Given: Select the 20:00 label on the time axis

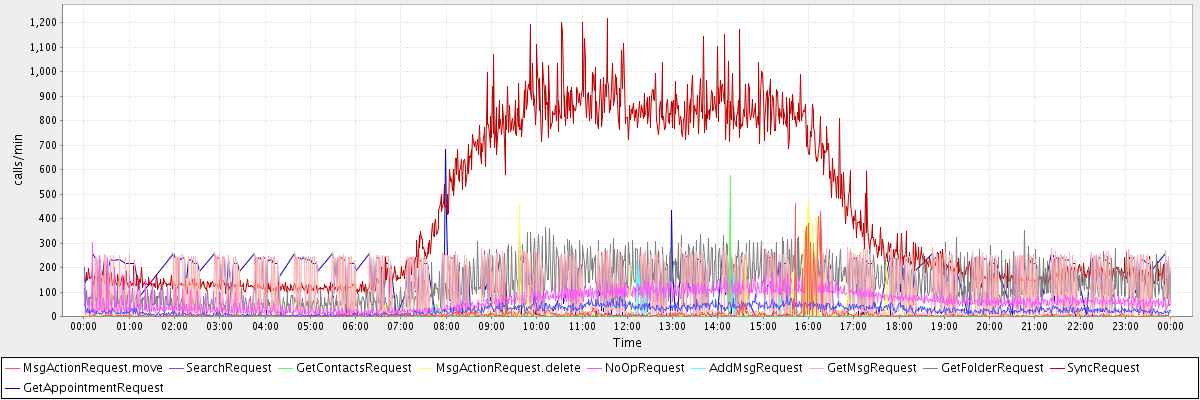Looking at the screenshot, I should pyautogui.click(x=989, y=326).
